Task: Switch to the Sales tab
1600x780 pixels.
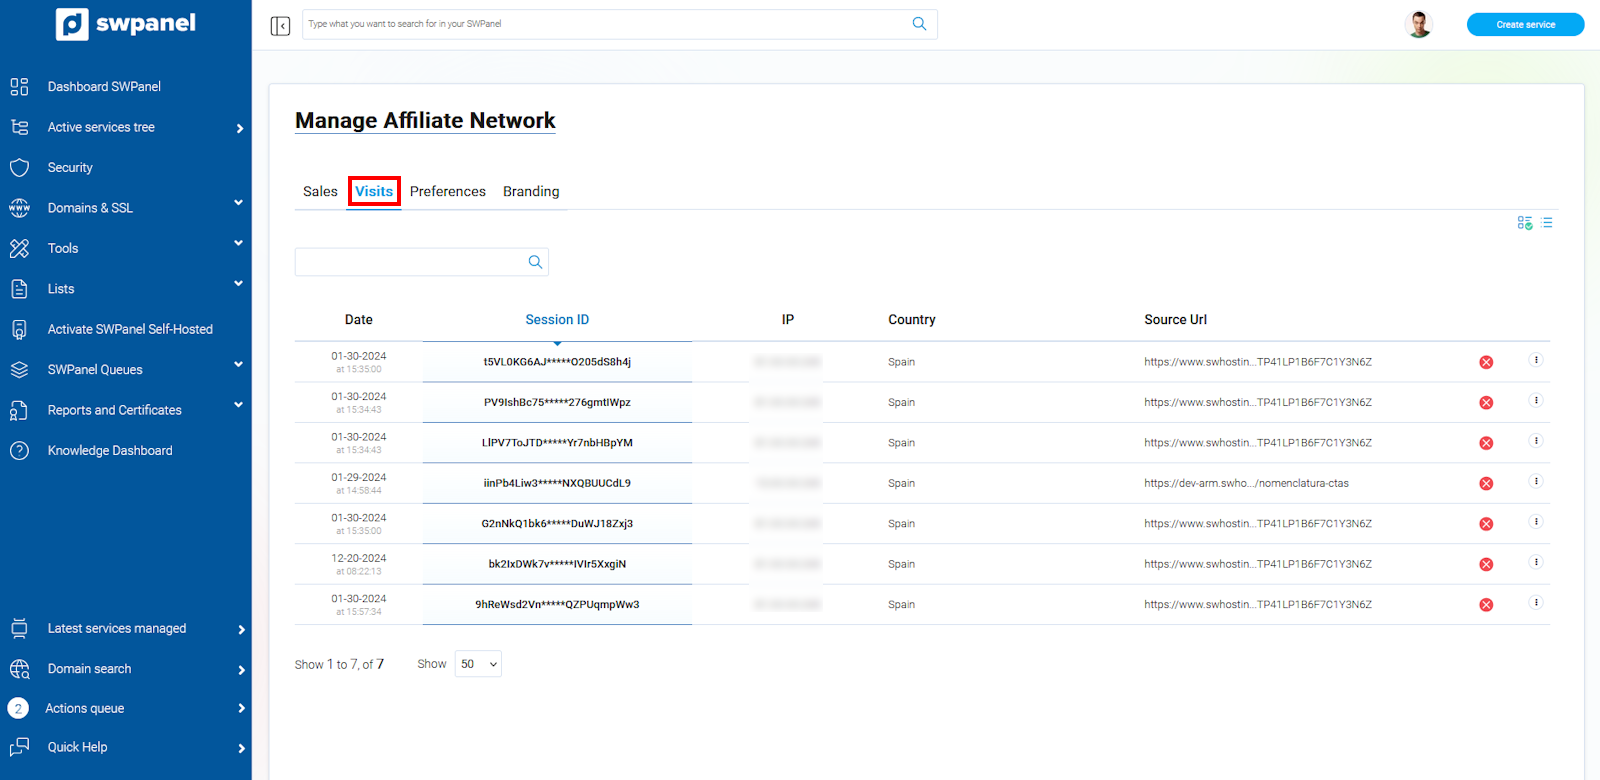Action: click(x=320, y=191)
